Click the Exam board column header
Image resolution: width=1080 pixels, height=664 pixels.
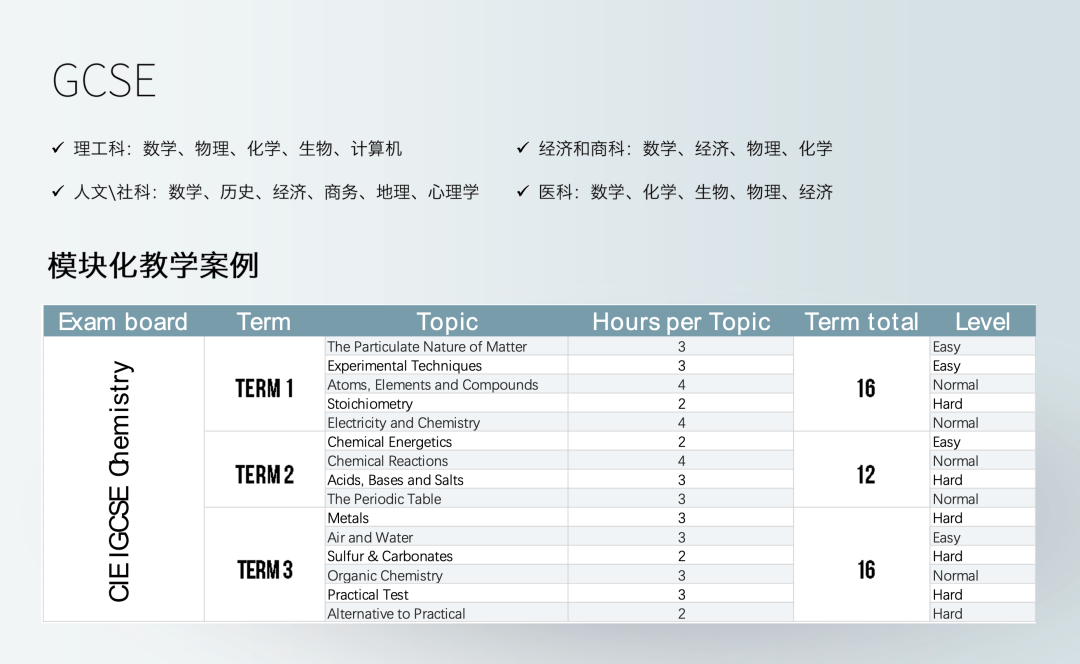pos(123,322)
